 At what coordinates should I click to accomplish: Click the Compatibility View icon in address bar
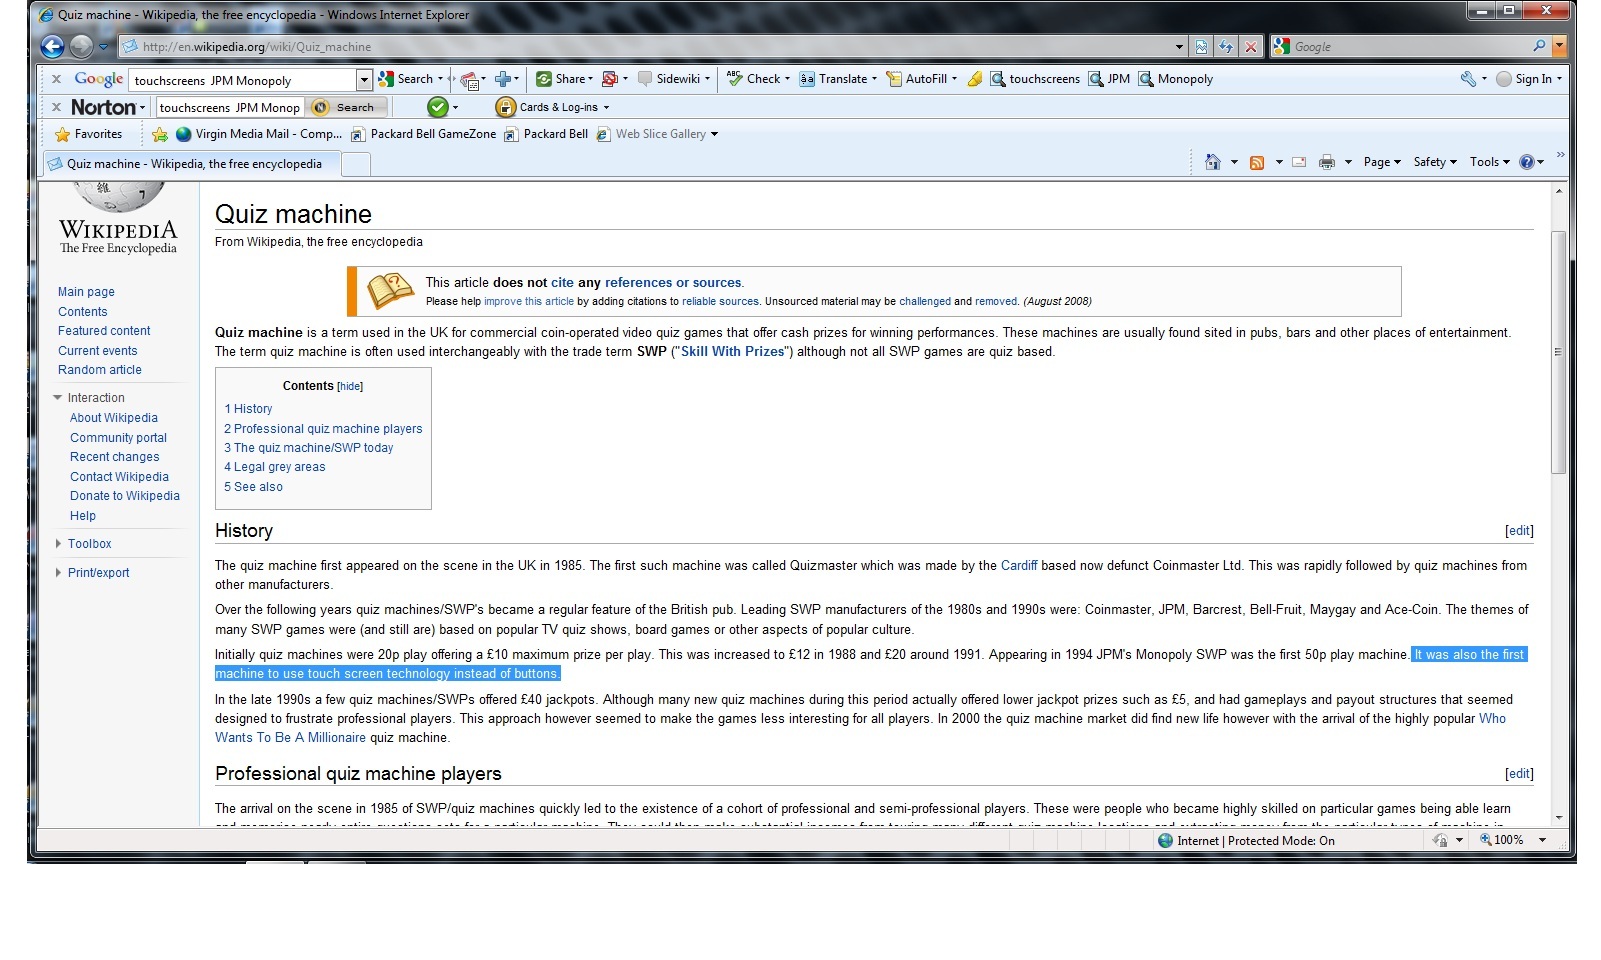click(x=1201, y=46)
